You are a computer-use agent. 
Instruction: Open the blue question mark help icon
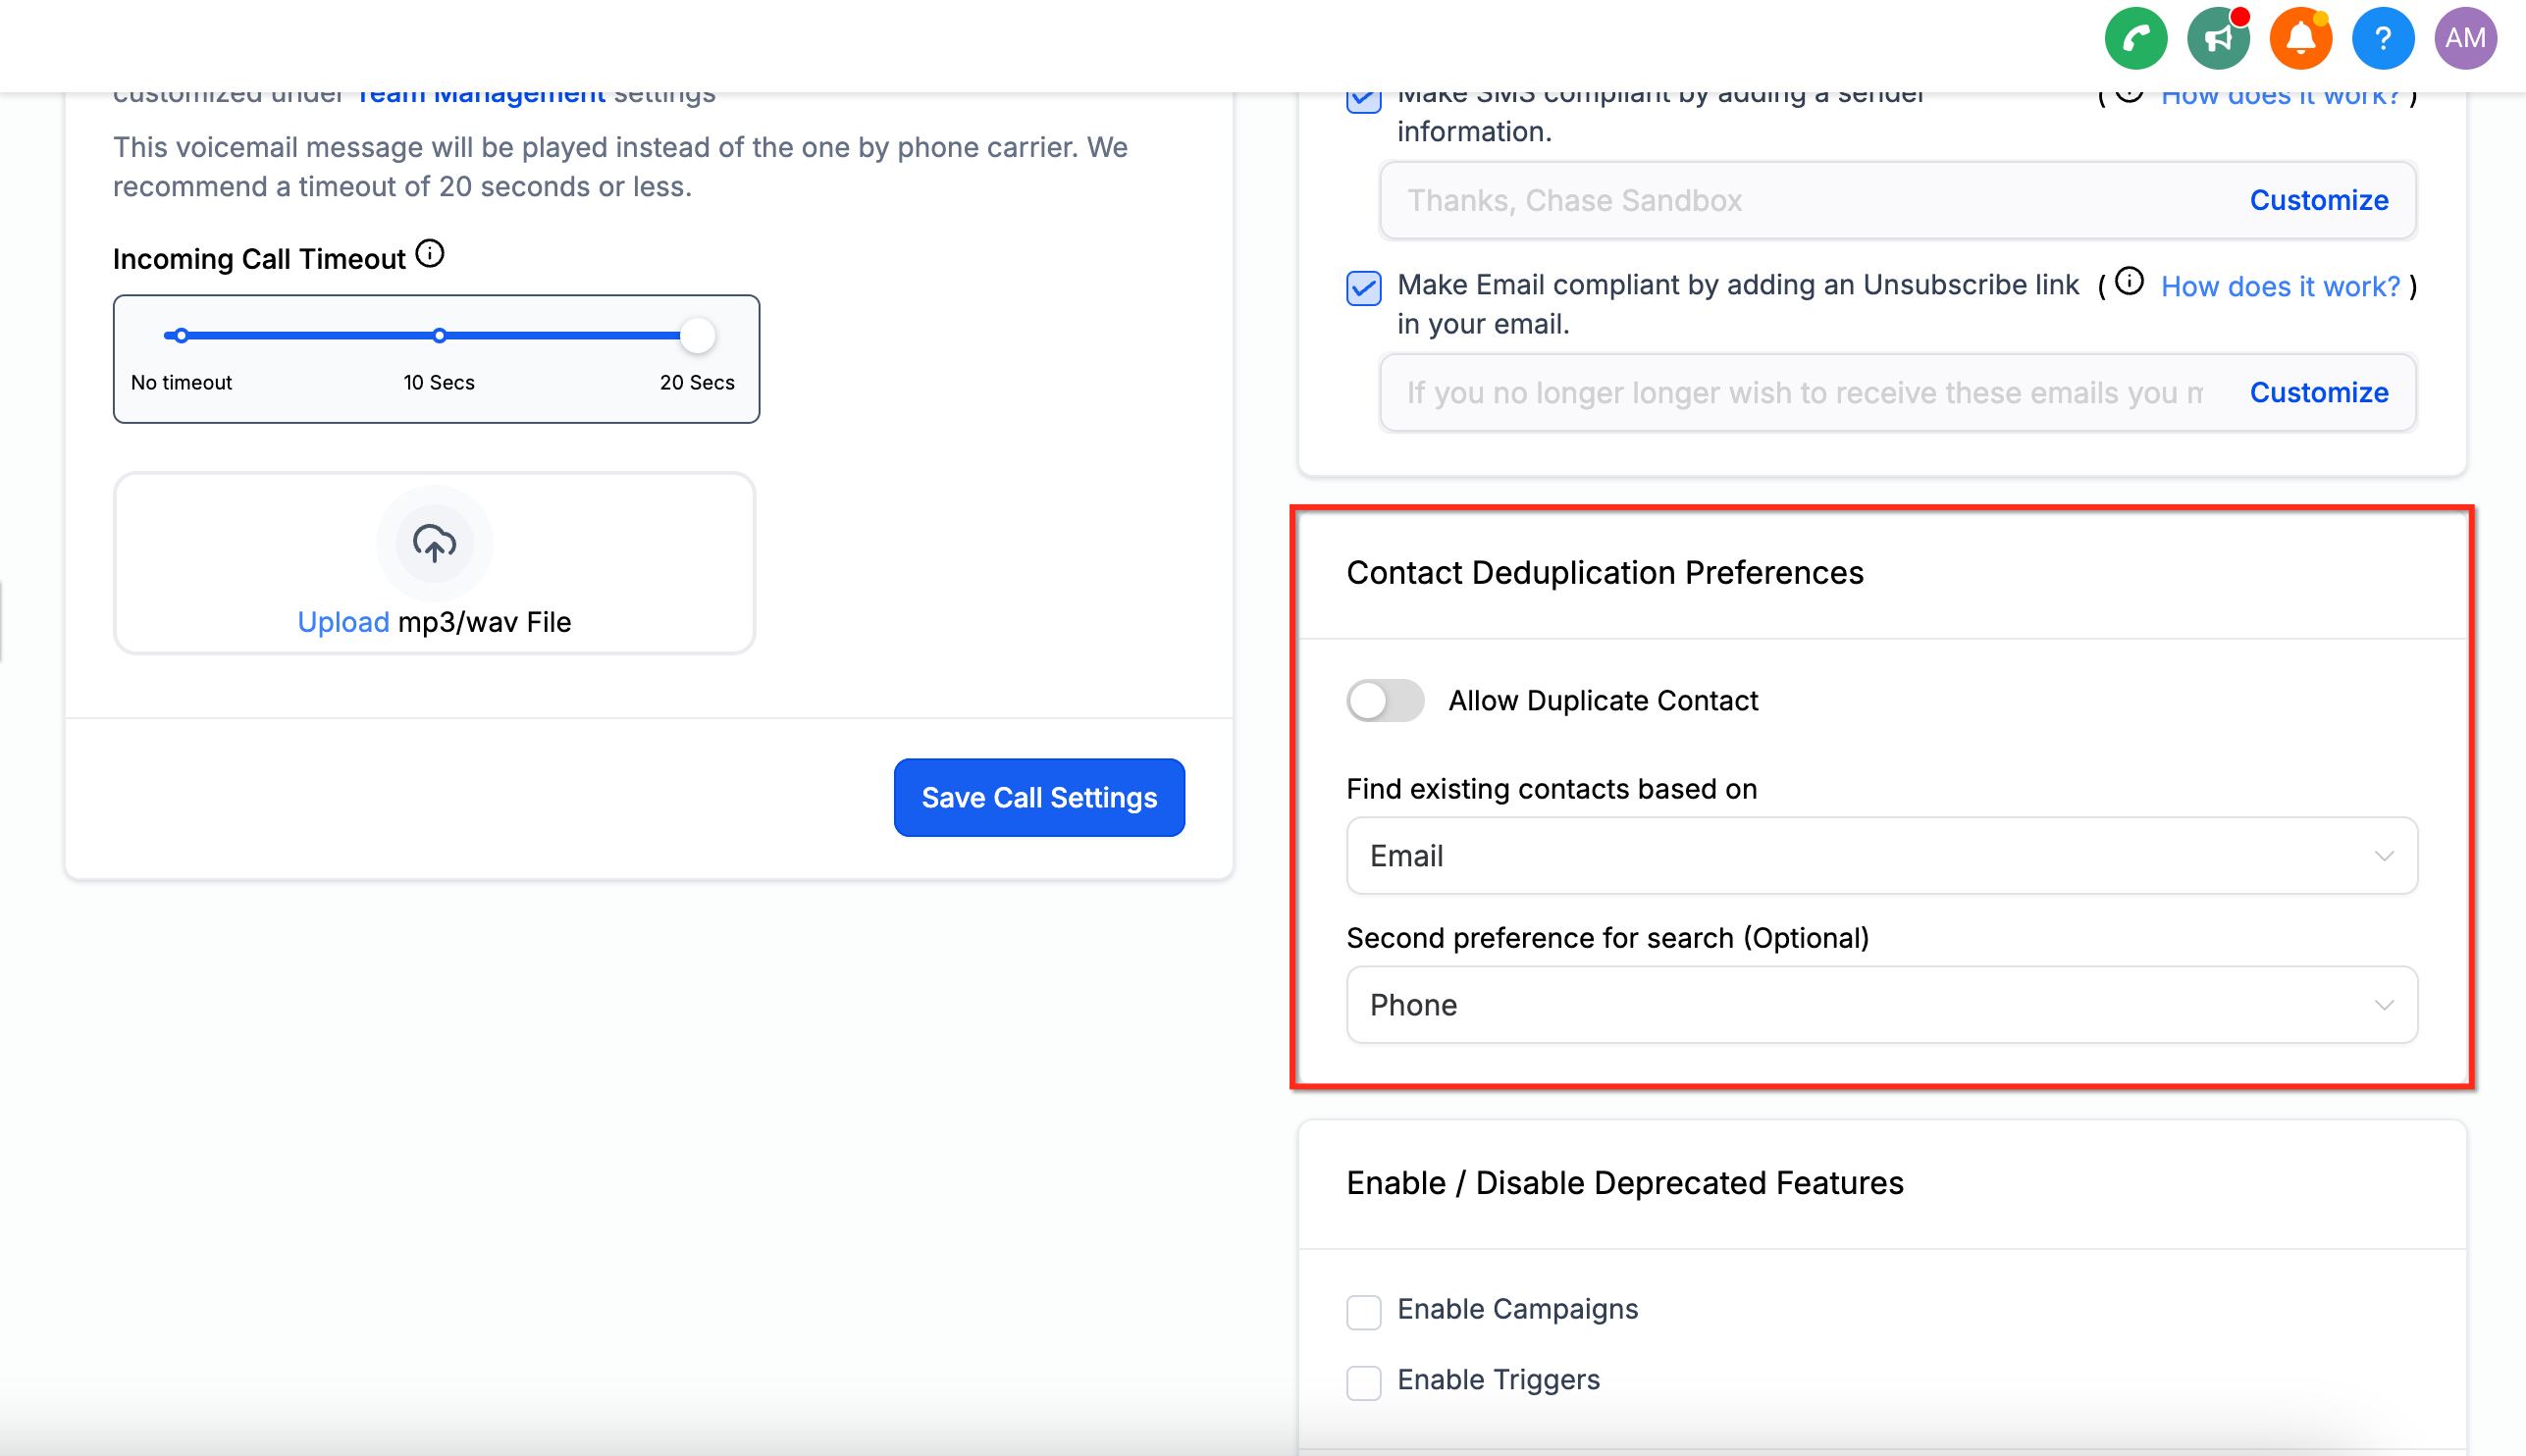click(2382, 39)
